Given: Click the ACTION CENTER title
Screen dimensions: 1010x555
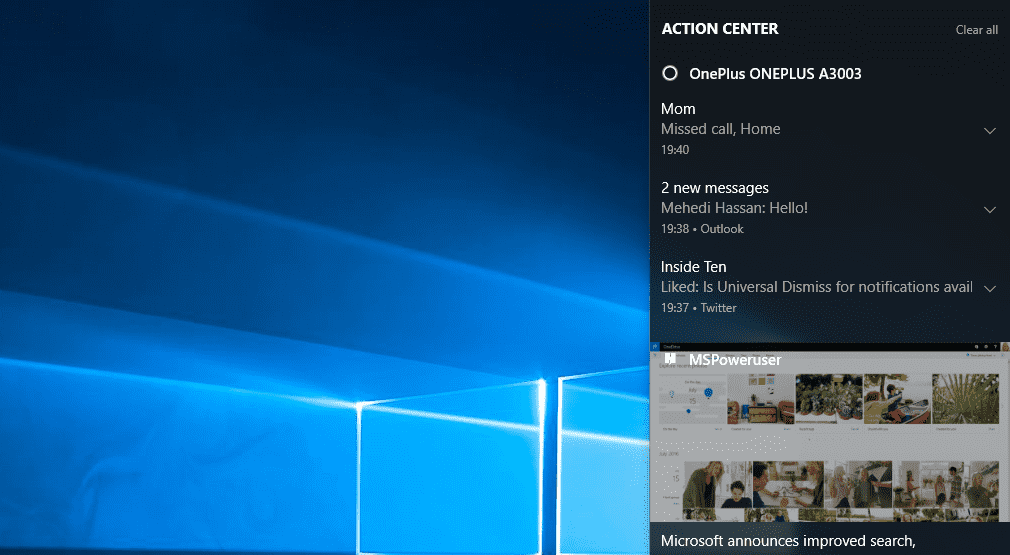Looking at the screenshot, I should (x=719, y=29).
